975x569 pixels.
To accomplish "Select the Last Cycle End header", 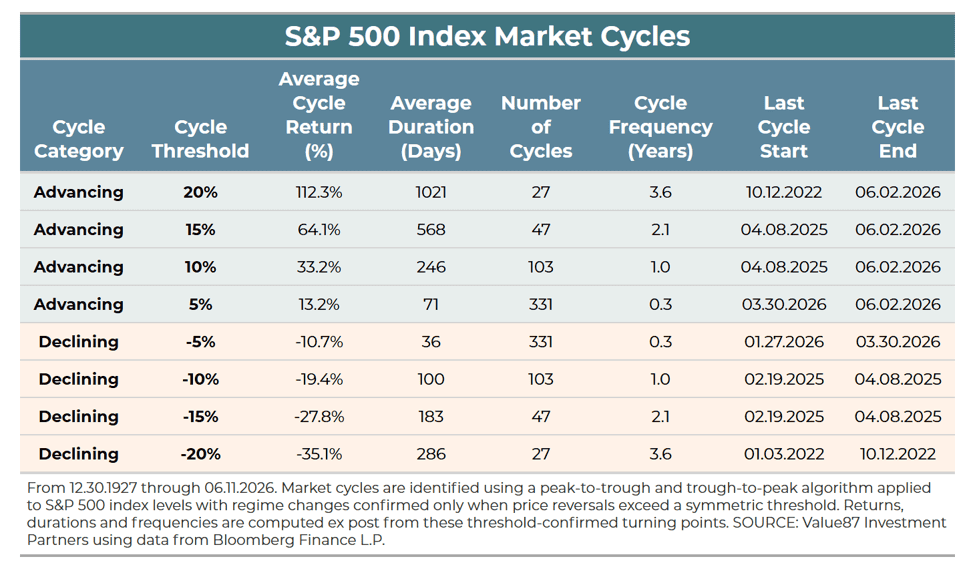I will 897,127.
